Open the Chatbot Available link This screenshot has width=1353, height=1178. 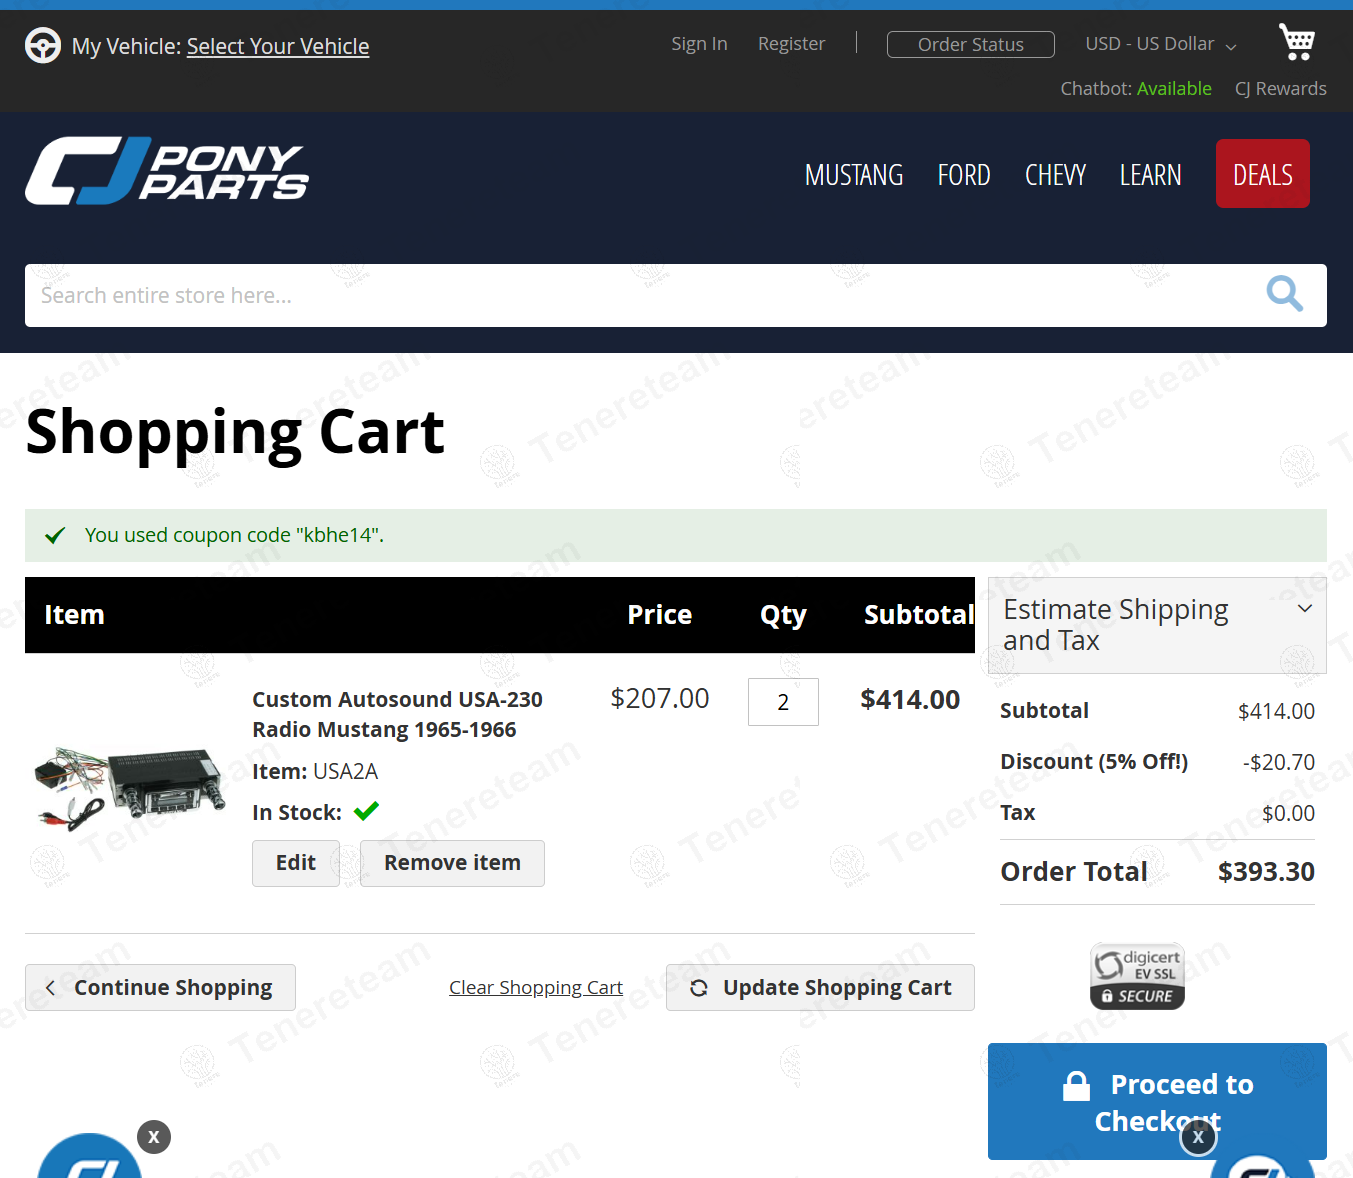[1136, 88]
